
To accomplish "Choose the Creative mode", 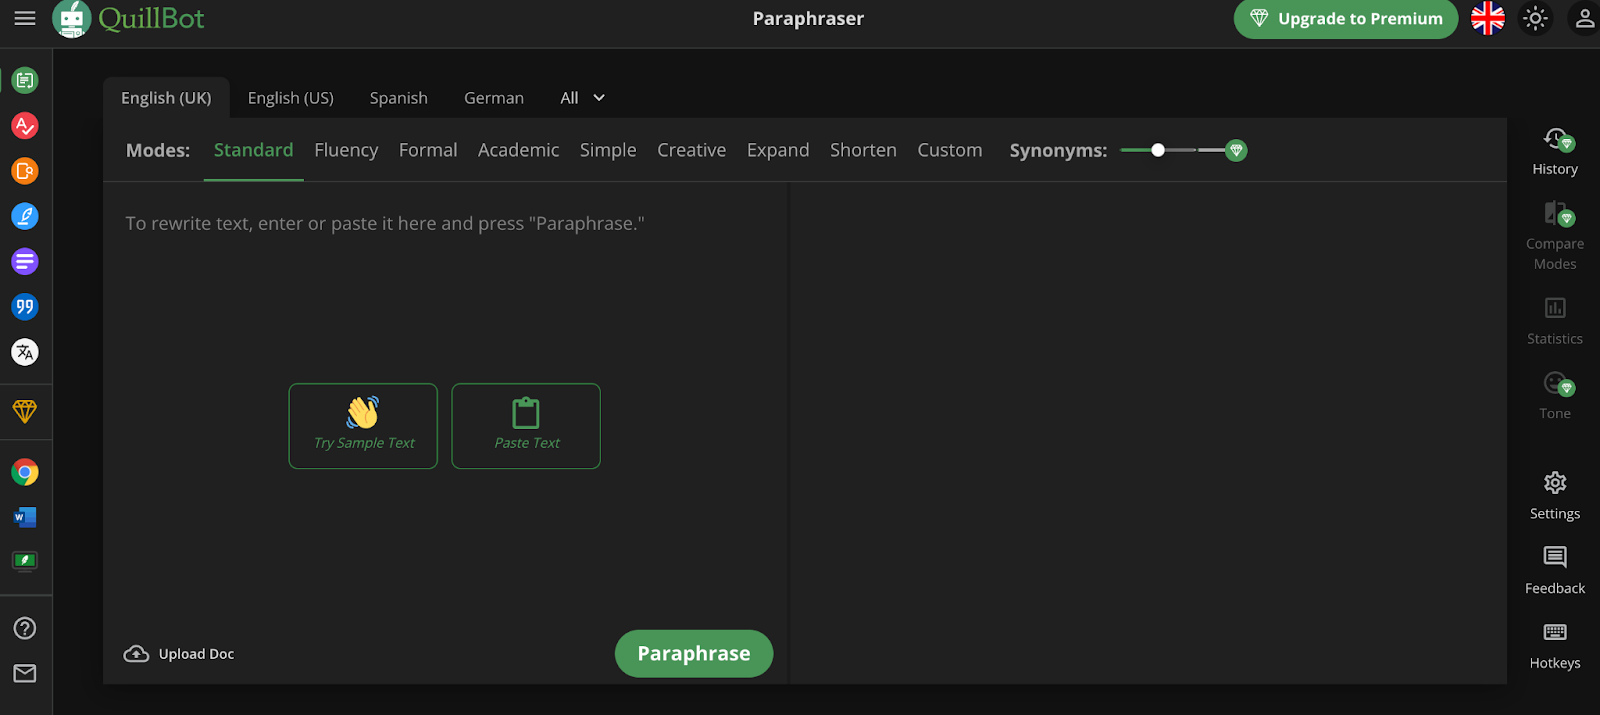I will coord(692,150).
